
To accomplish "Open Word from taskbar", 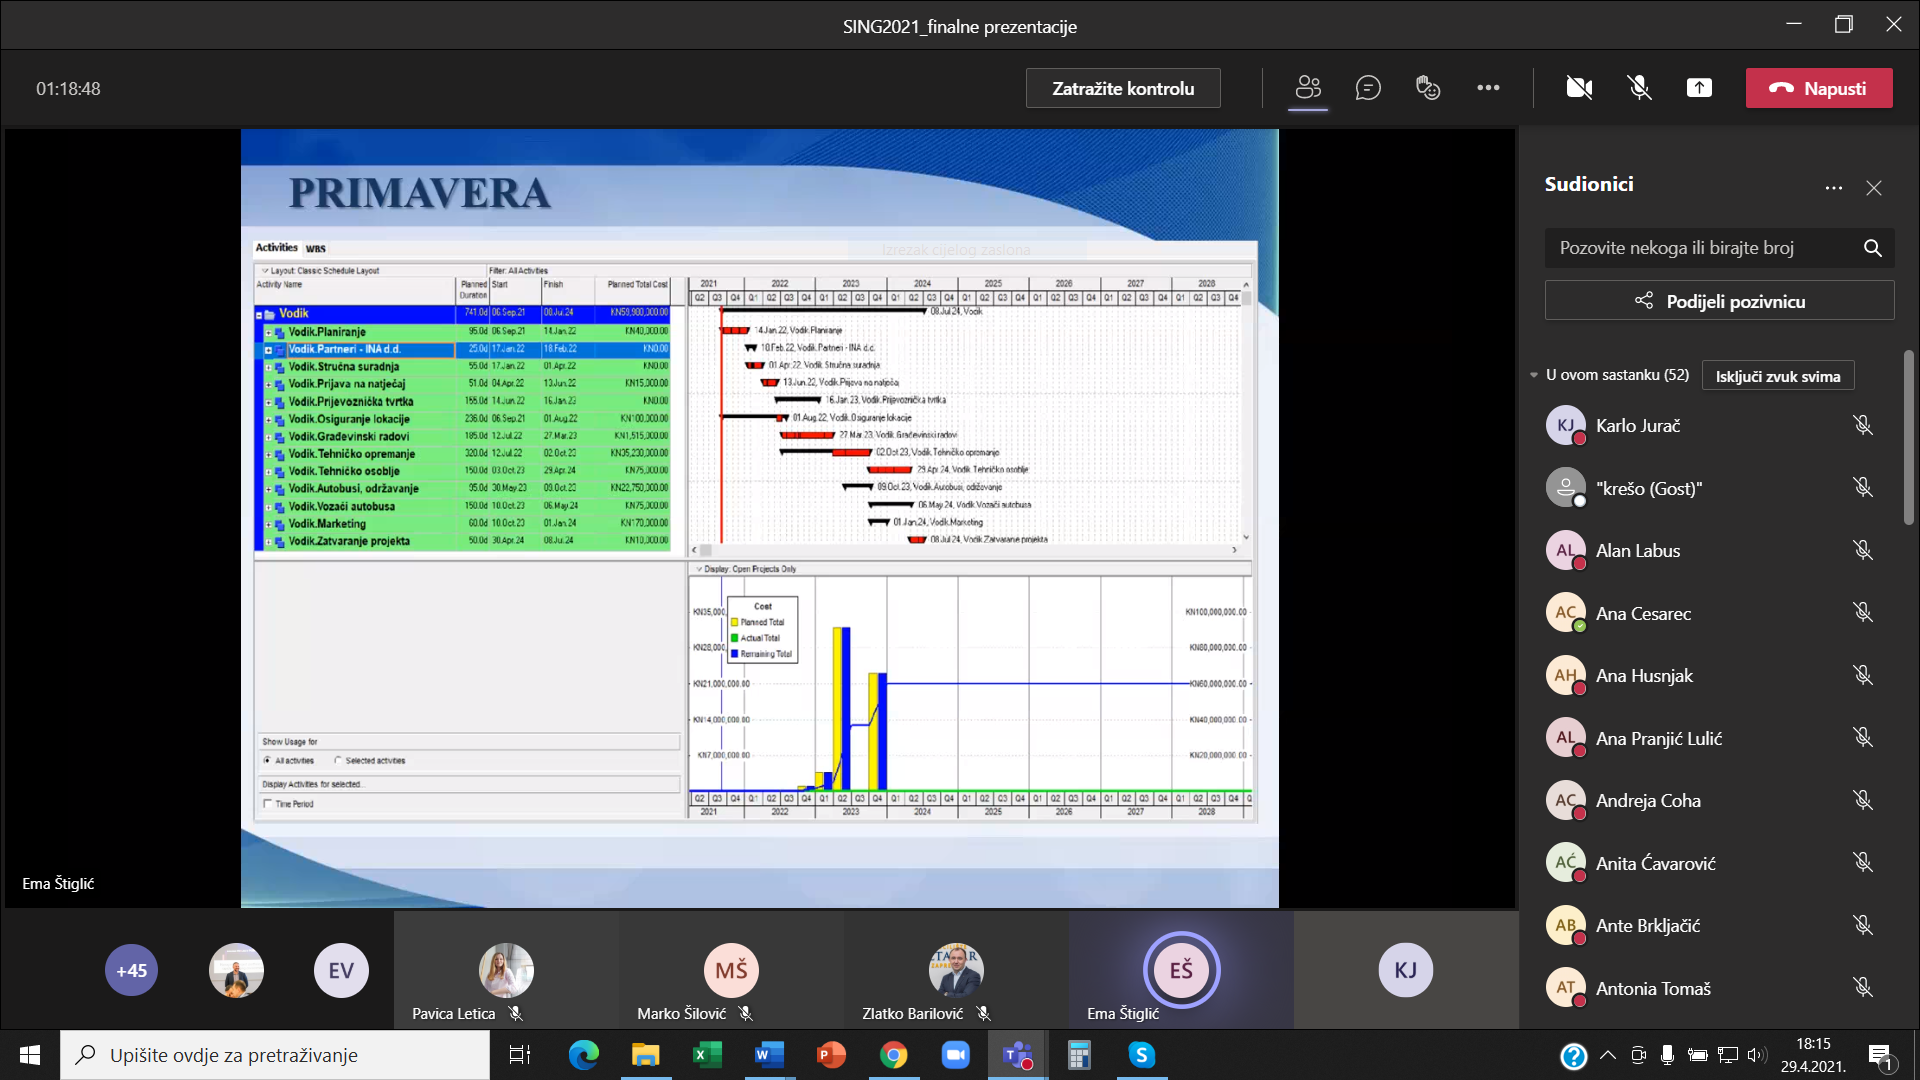I will click(769, 1055).
